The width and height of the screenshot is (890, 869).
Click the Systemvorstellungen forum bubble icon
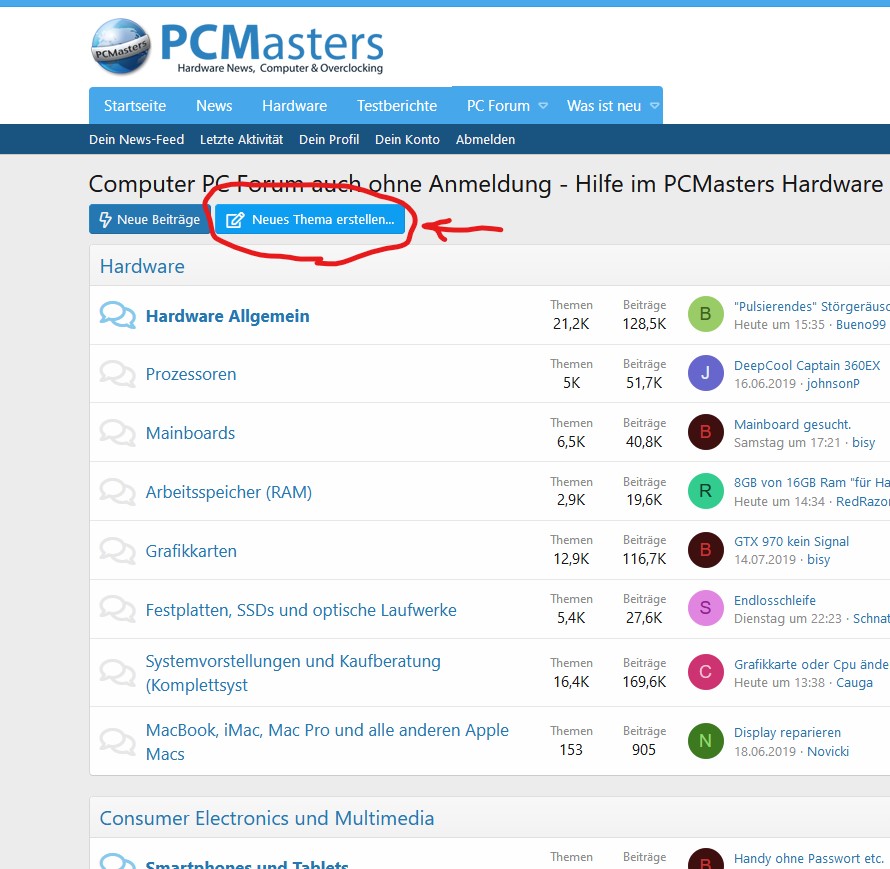pos(117,673)
